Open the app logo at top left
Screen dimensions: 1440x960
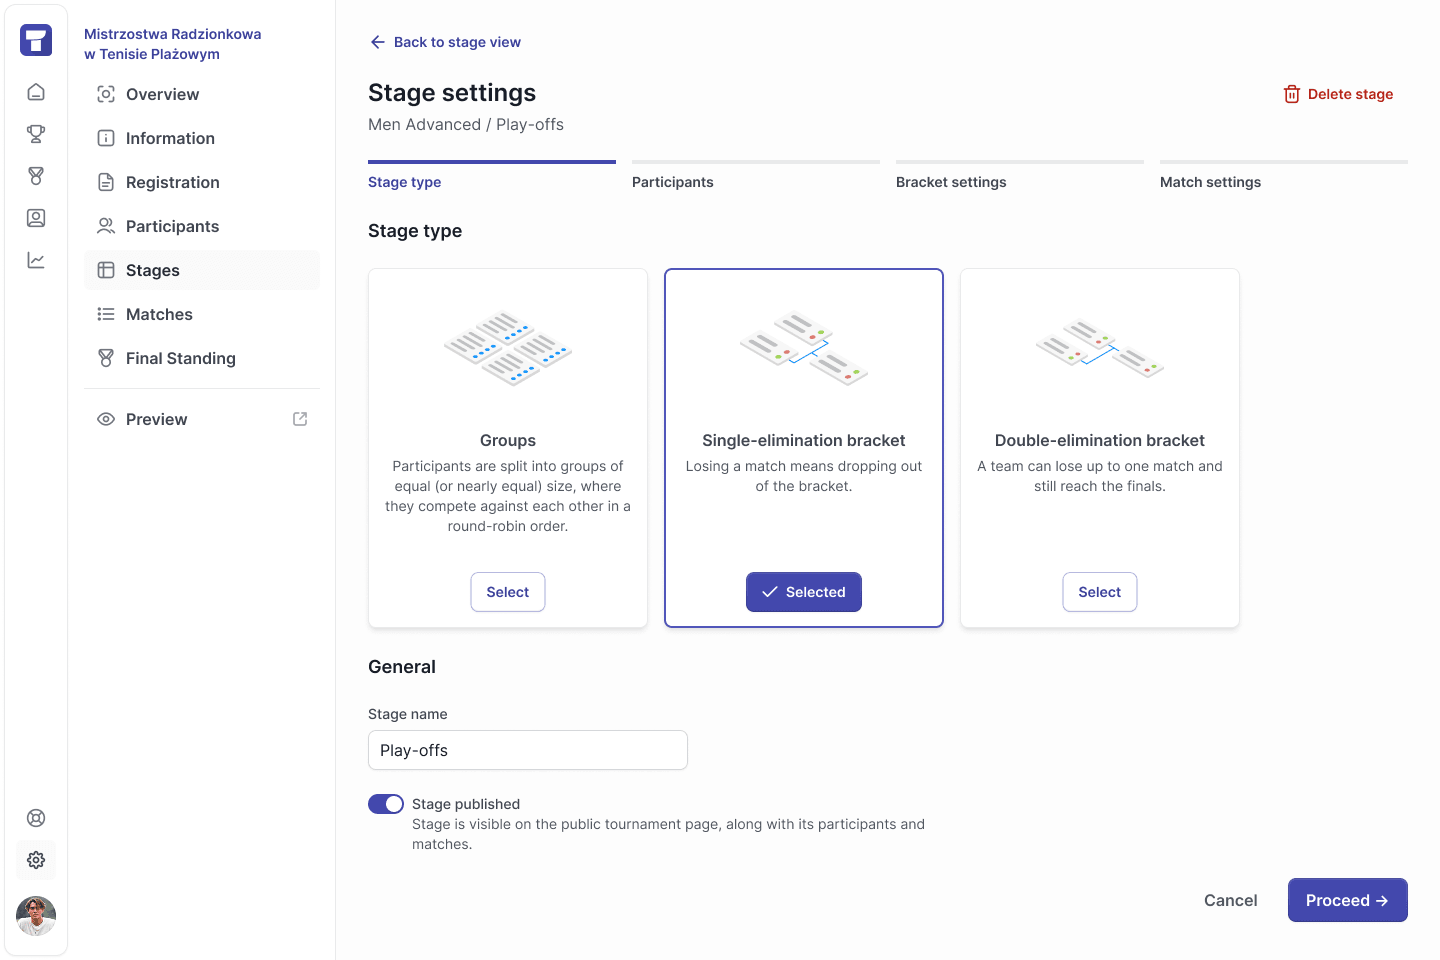[x=36, y=40]
